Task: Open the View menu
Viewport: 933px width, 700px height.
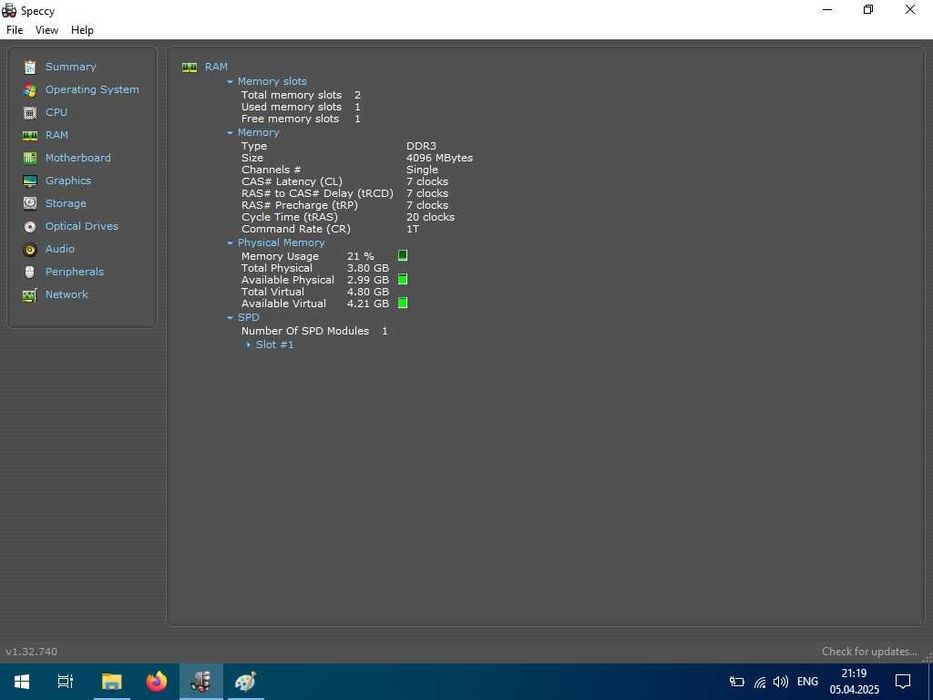Action: 46,30
